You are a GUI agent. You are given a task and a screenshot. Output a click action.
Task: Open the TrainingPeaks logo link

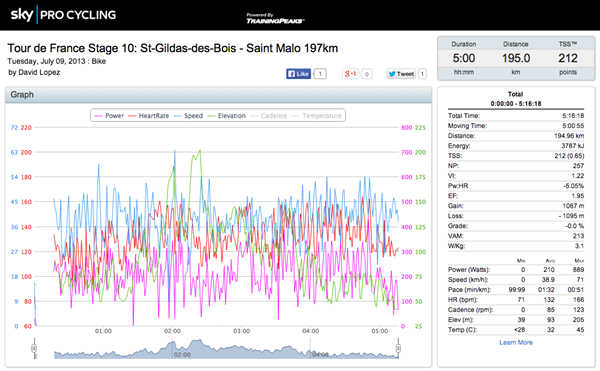point(275,18)
